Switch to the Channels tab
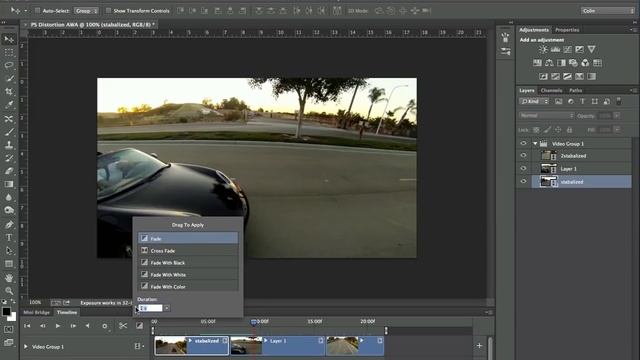640x360 pixels. 551,90
